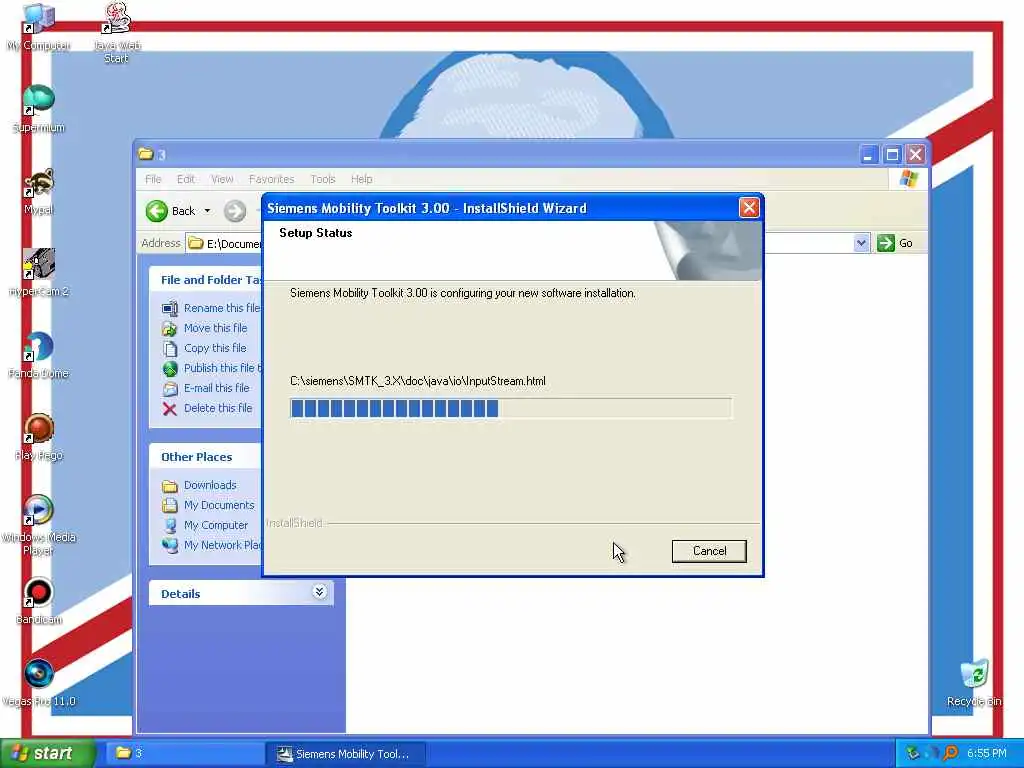The width and height of the screenshot is (1024, 768).
Task: Open the View menu in Explorer
Action: pyautogui.click(x=222, y=179)
